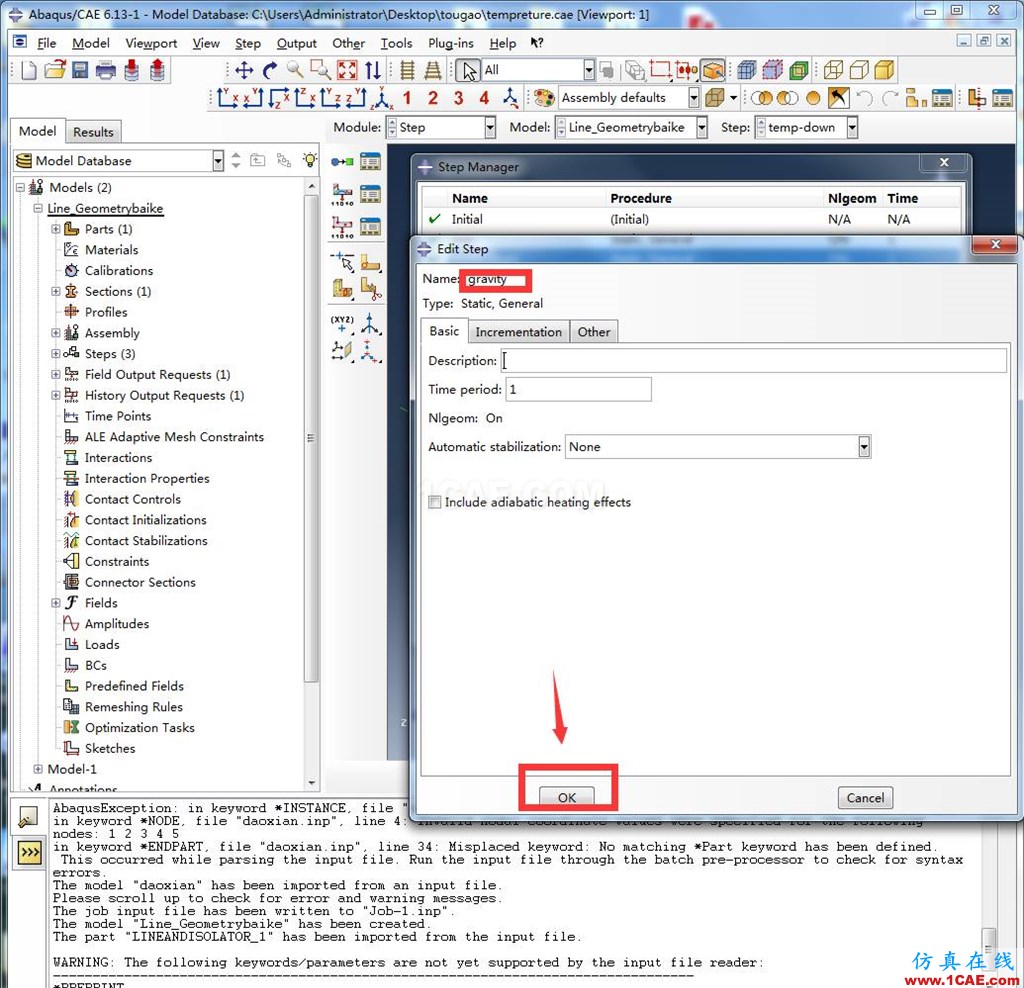Expand the Parts (1) tree node
1024x988 pixels.
point(56,229)
